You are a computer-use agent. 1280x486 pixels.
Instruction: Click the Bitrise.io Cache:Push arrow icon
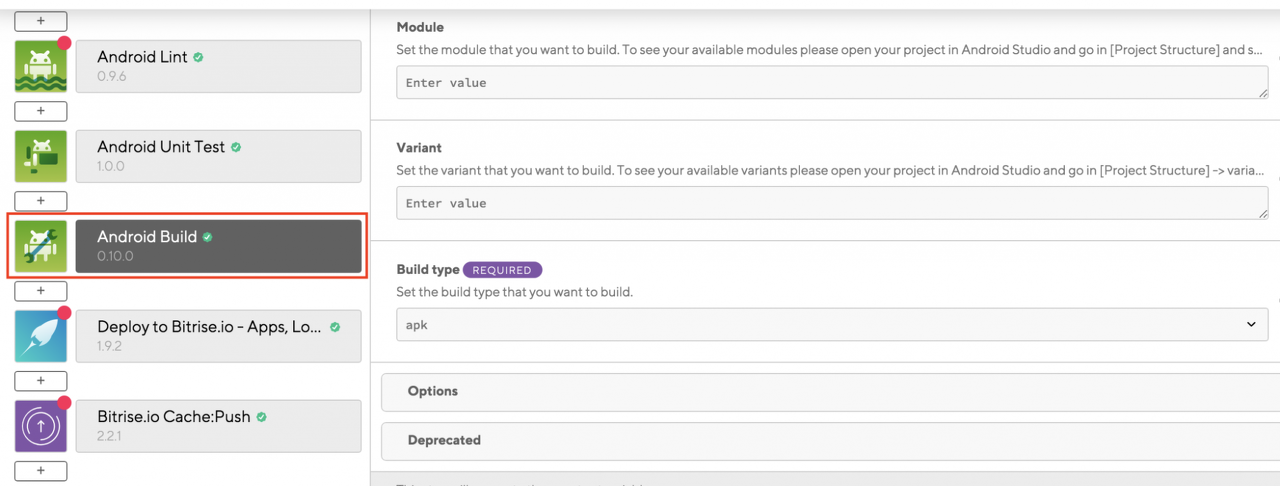[41, 426]
